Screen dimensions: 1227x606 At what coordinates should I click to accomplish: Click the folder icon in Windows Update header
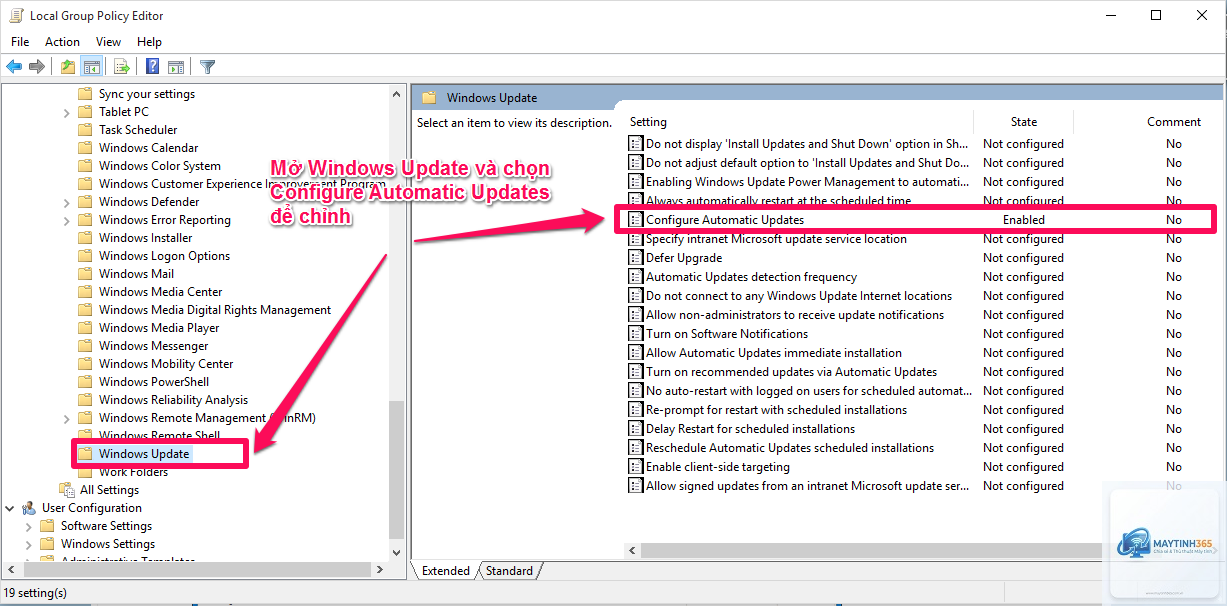point(429,98)
